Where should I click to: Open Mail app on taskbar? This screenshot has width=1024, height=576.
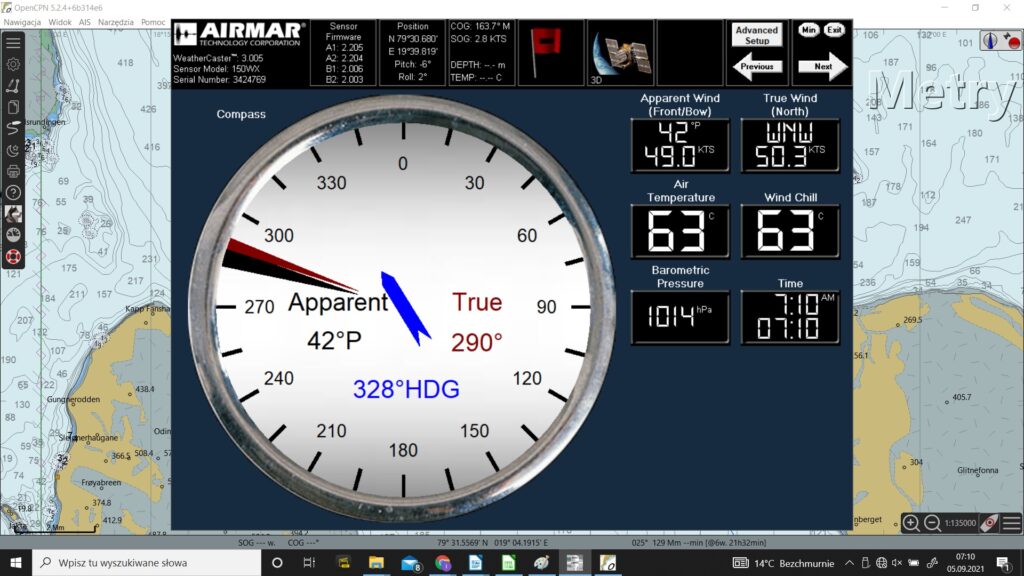pos(410,562)
